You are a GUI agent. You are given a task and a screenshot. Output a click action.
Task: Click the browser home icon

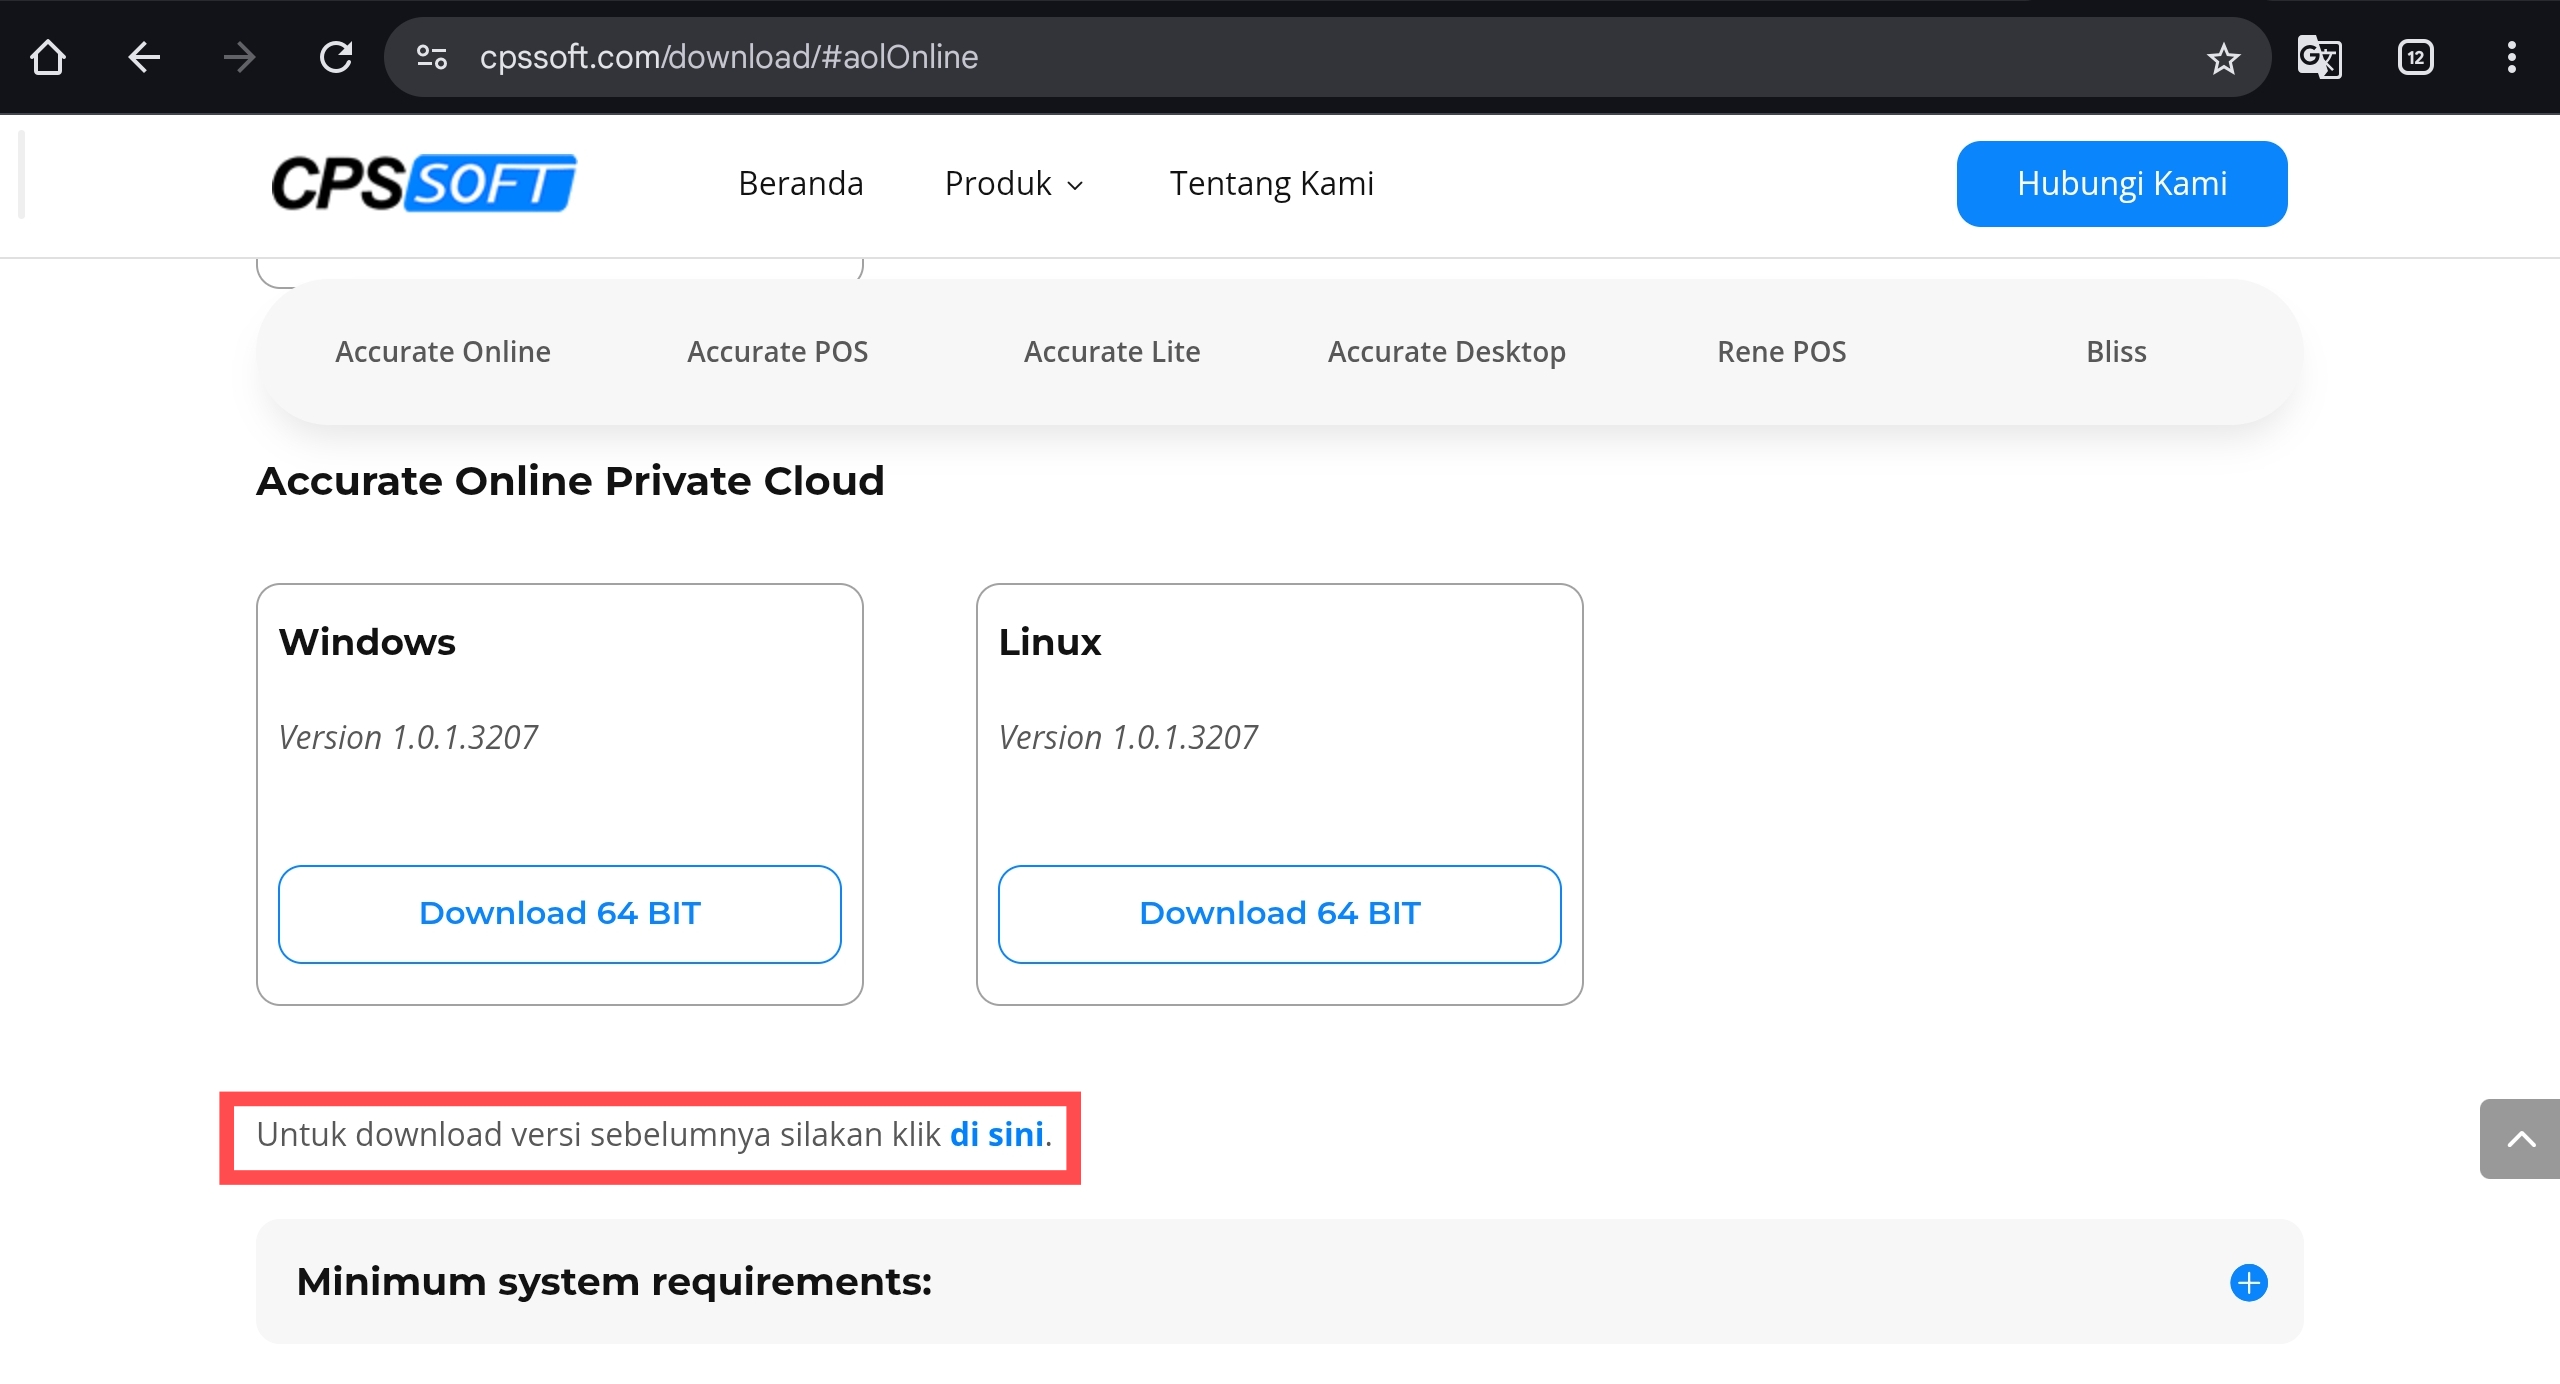point(48,57)
